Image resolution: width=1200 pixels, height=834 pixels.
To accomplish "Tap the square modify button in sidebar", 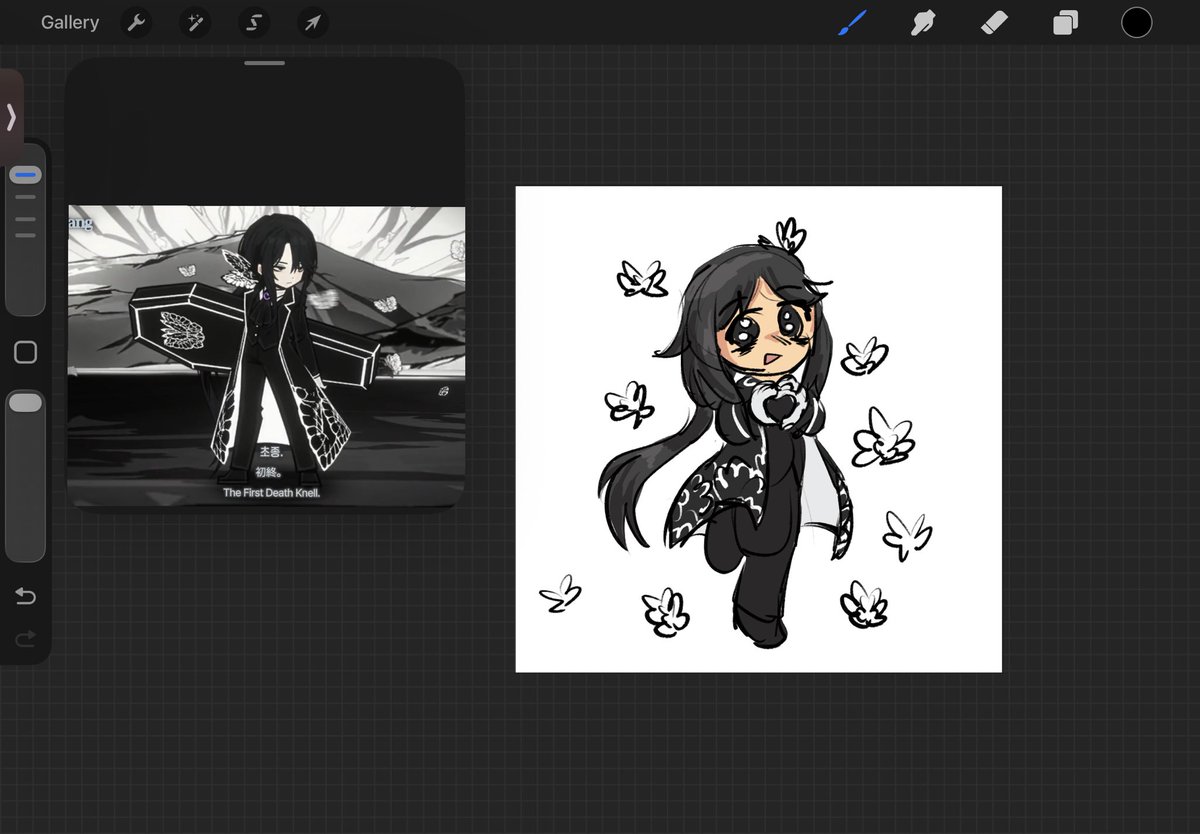I will pyautogui.click(x=26, y=352).
